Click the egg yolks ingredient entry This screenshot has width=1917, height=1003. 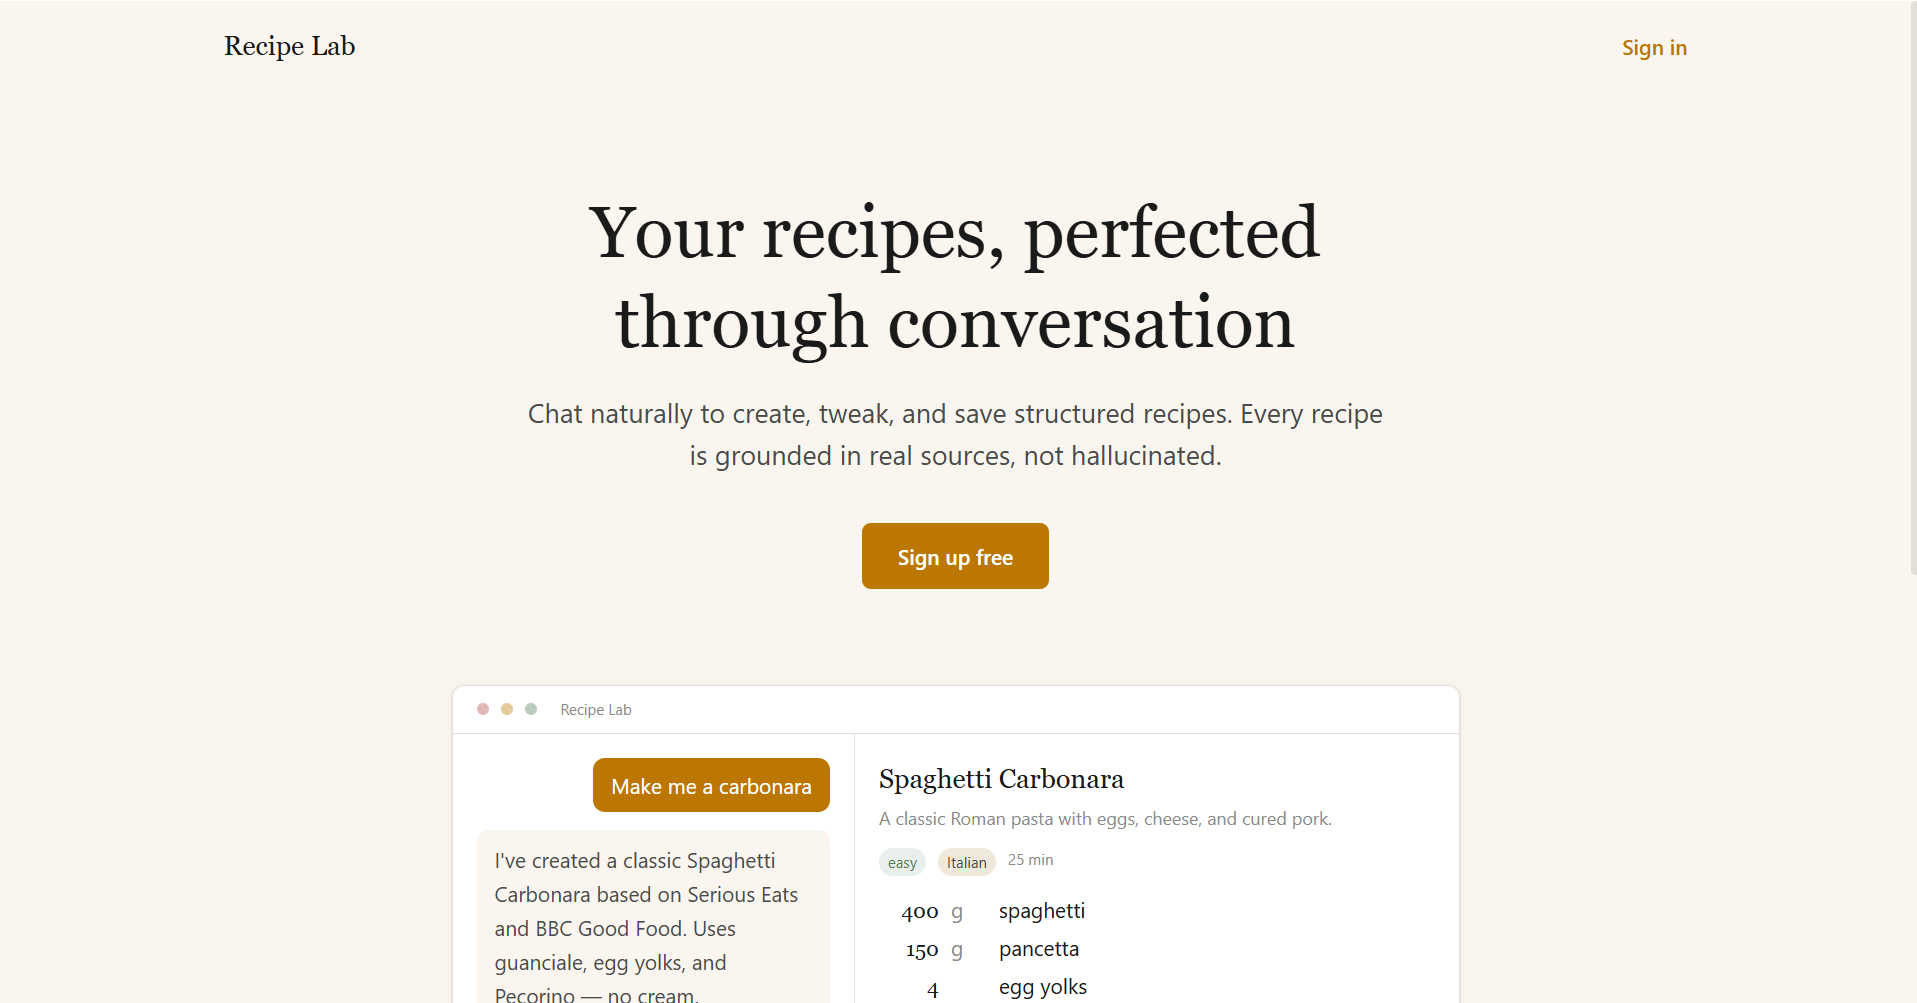tap(1042, 986)
